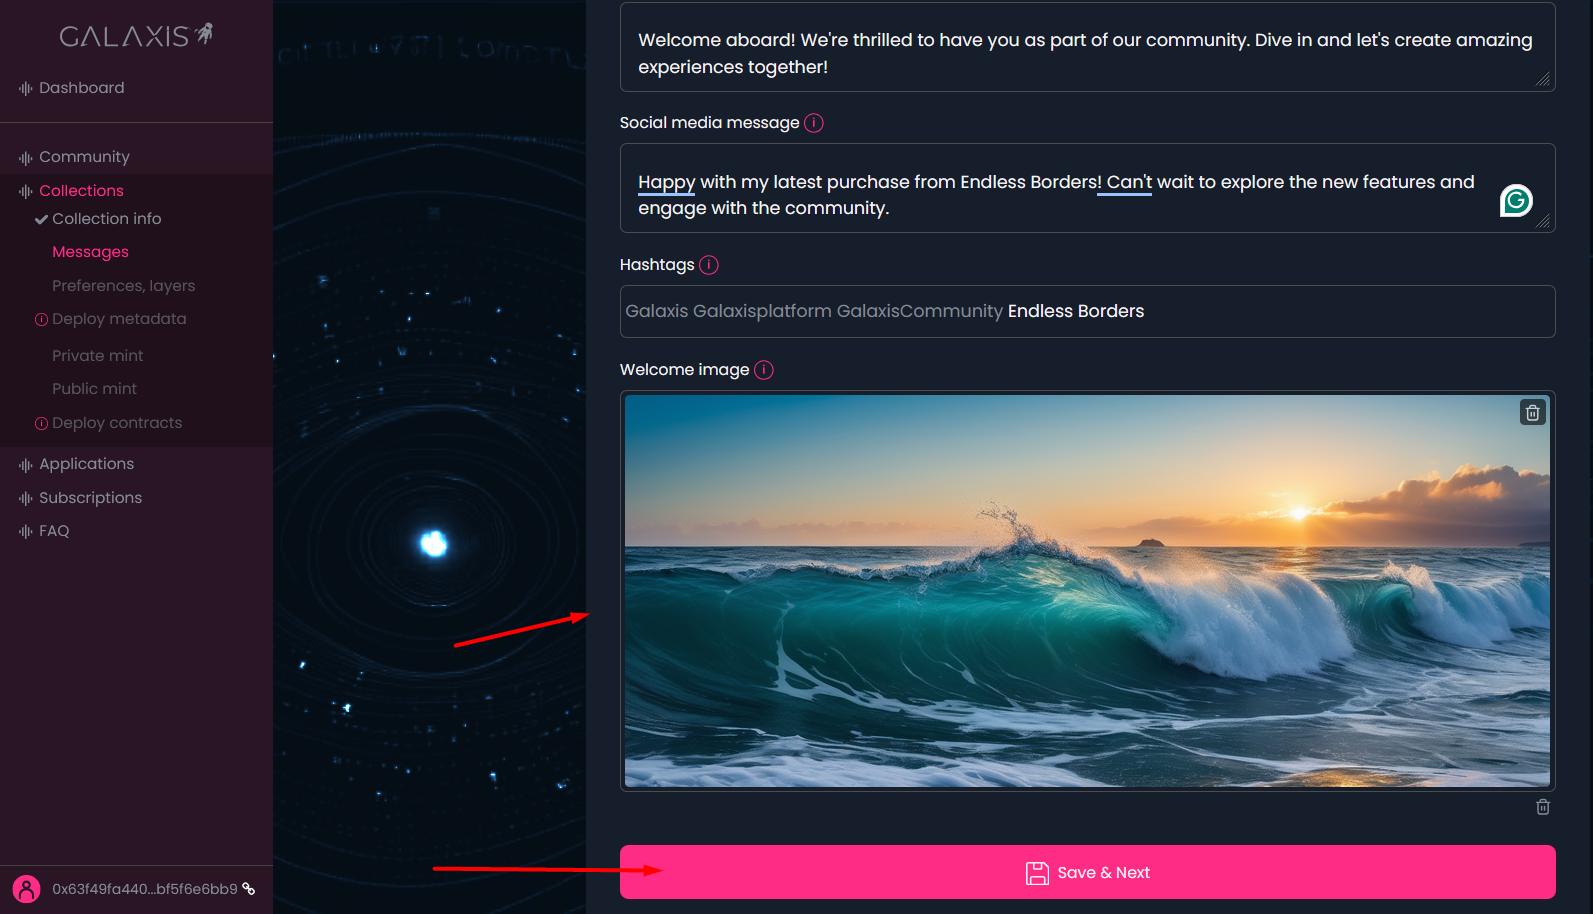
Task: Click the trash icon below the welcome image
Action: tap(1543, 807)
